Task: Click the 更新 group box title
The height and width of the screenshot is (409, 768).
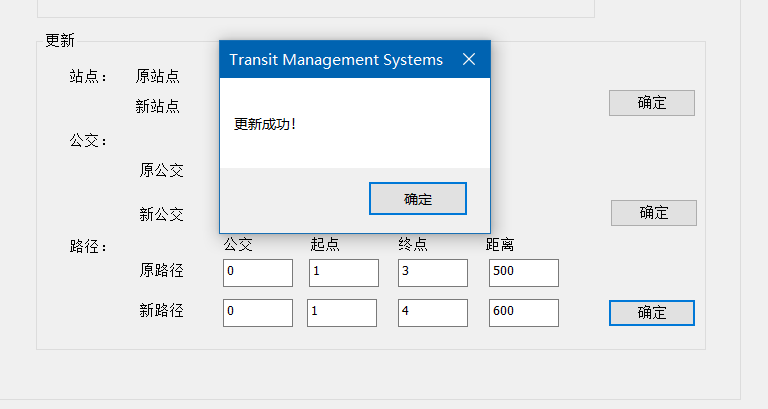Action: [x=60, y=40]
